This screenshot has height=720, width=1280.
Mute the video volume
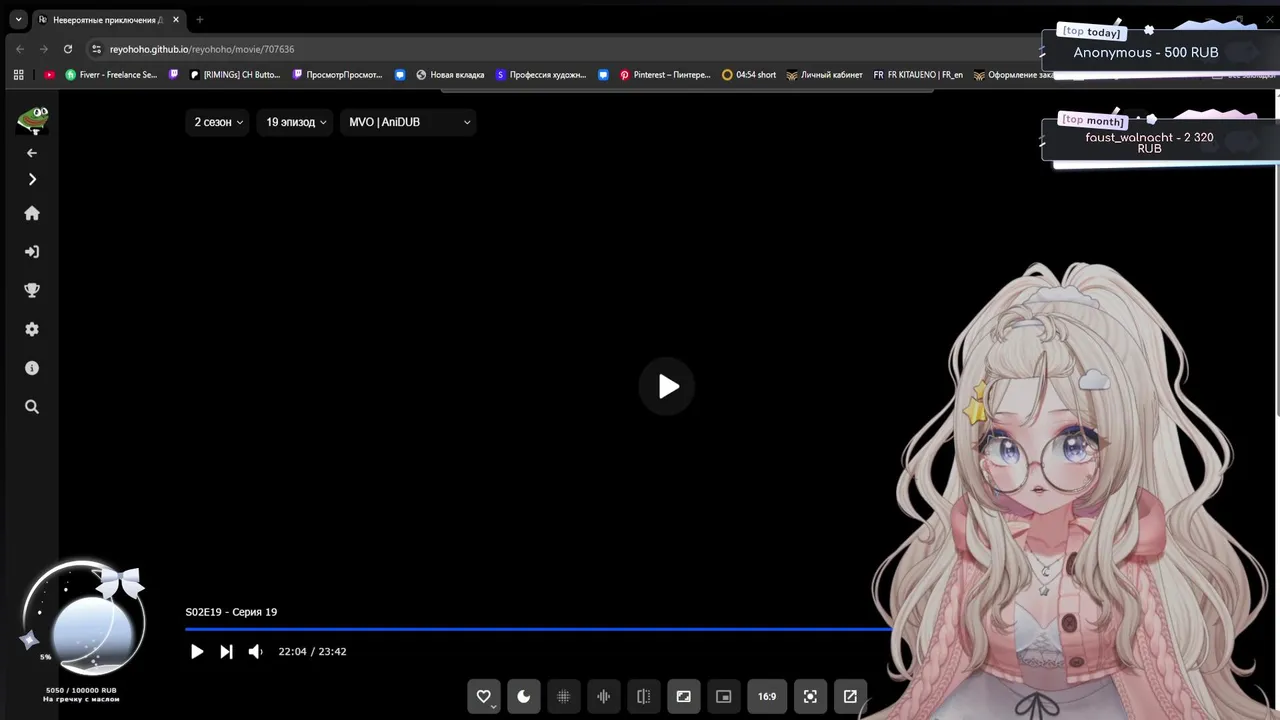256,652
